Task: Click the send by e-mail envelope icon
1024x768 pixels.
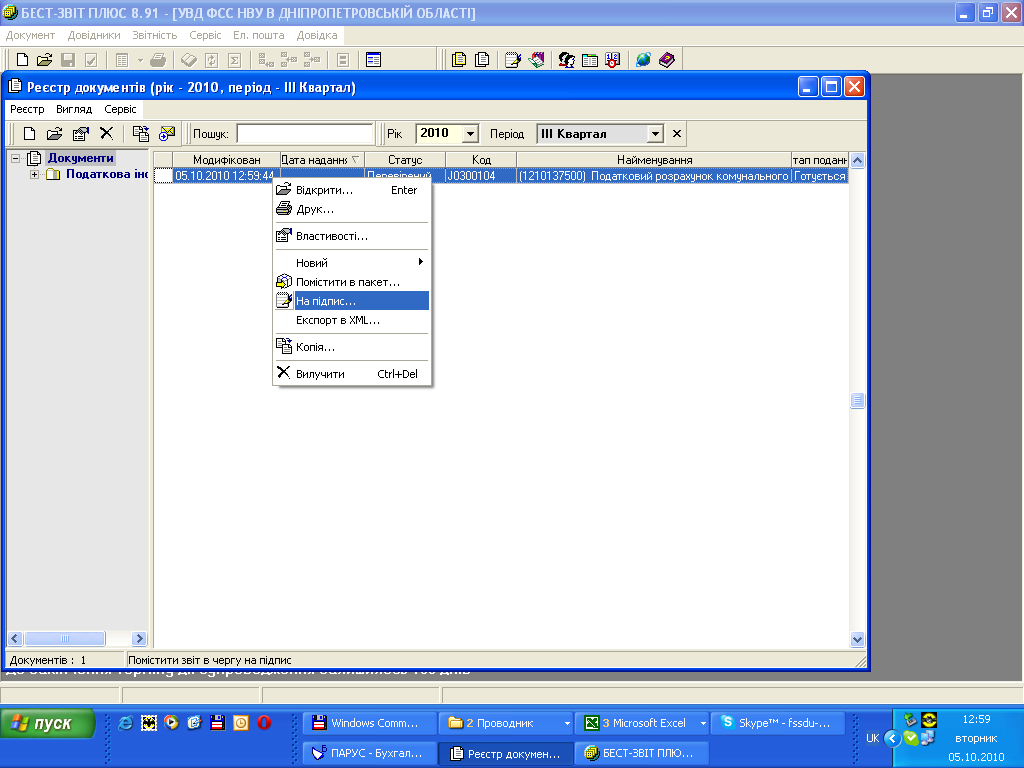Action: (x=167, y=134)
